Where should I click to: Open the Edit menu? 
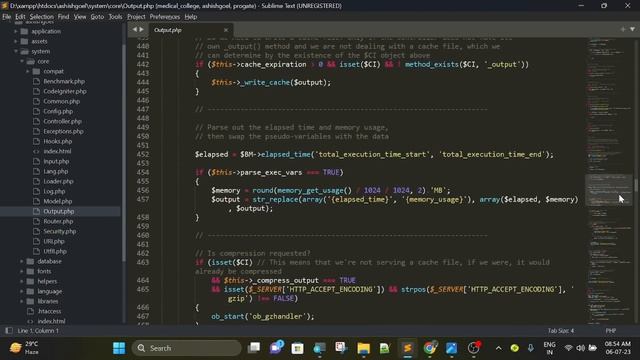pyautogui.click(x=20, y=17)
